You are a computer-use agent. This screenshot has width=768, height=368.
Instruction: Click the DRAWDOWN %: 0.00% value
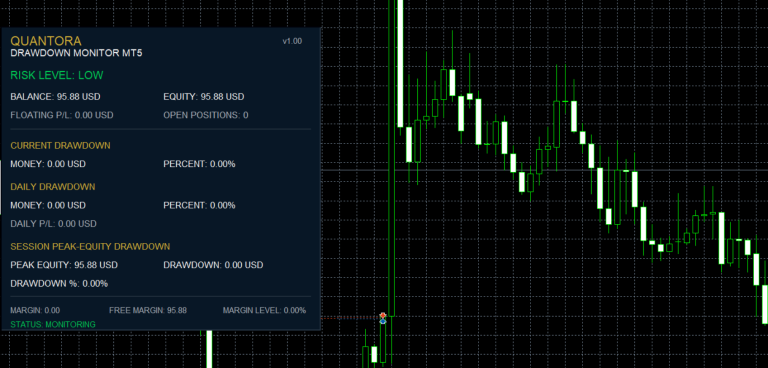(x=59, y=284)
